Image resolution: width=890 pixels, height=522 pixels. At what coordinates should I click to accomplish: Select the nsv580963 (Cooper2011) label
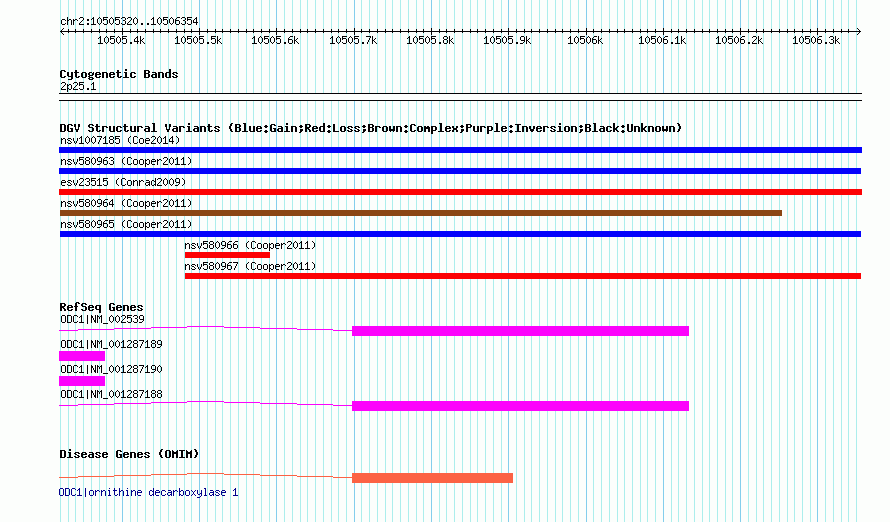click(x=126, y=161)
